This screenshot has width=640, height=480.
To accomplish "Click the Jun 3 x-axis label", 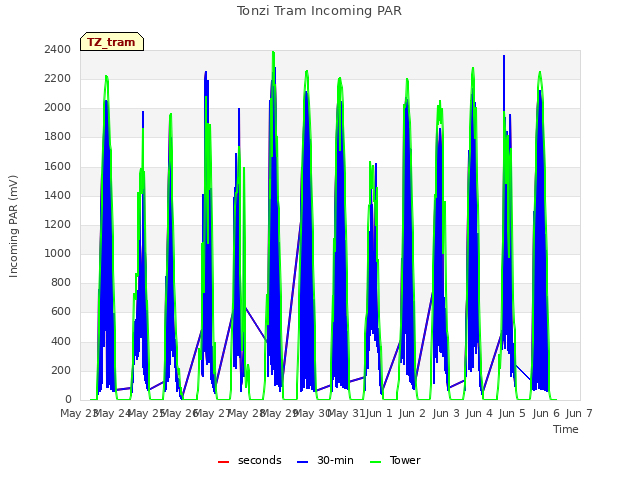I will 446,413.
